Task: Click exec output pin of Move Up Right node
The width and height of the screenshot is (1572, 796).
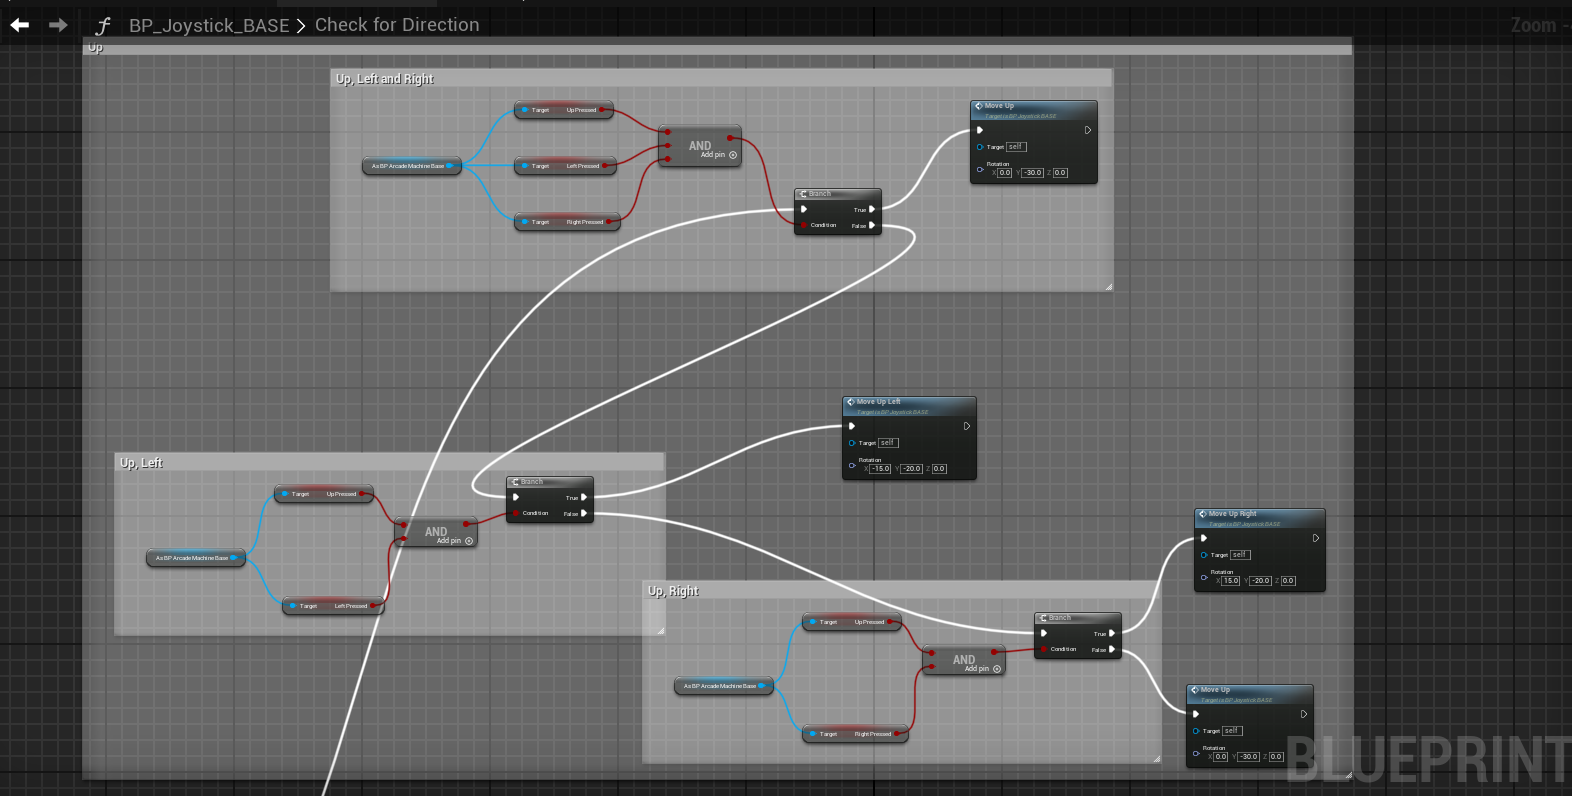Action: pos(1316,538)
